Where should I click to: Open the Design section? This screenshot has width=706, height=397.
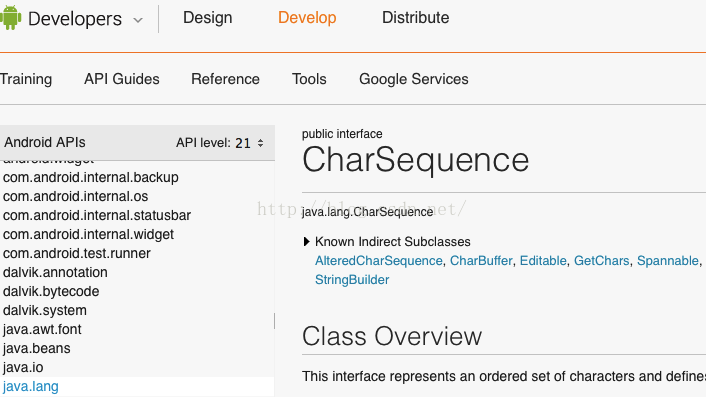[x=208, y=18]
